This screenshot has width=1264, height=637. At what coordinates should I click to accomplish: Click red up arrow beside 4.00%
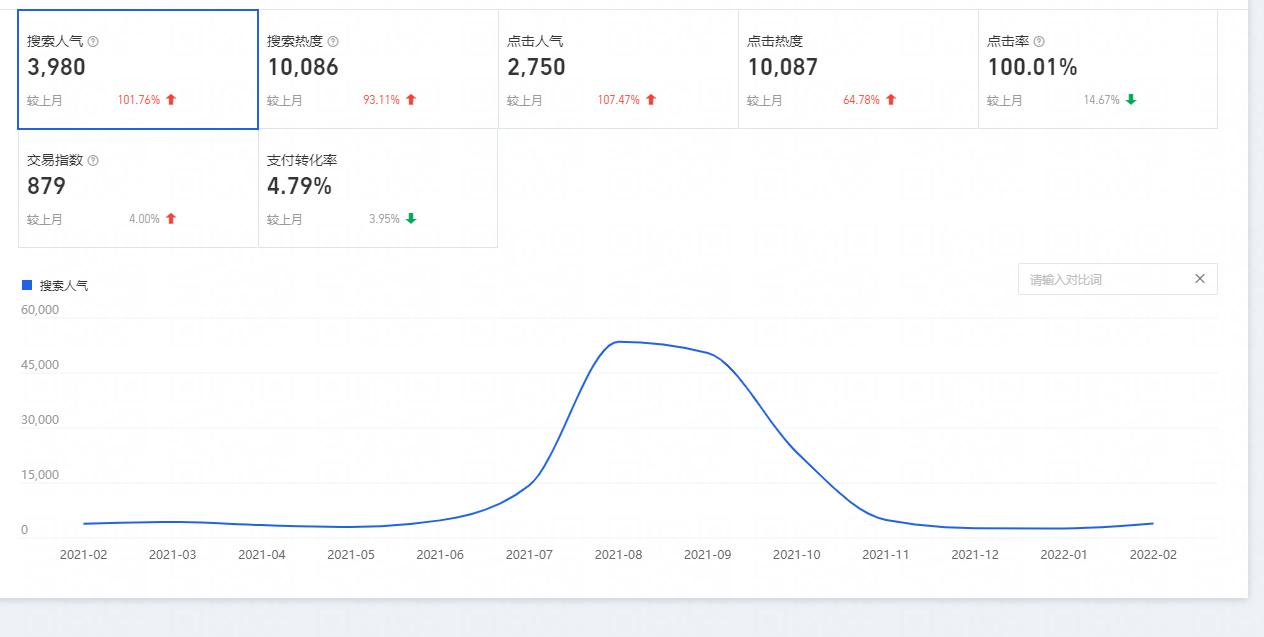(171, 219)
